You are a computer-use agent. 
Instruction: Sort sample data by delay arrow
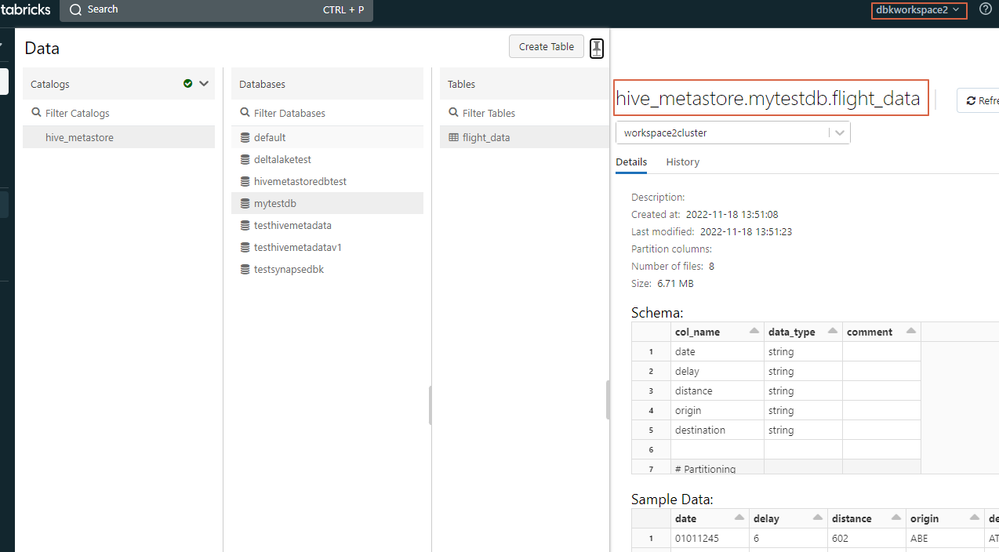click(x=817, y=517)
